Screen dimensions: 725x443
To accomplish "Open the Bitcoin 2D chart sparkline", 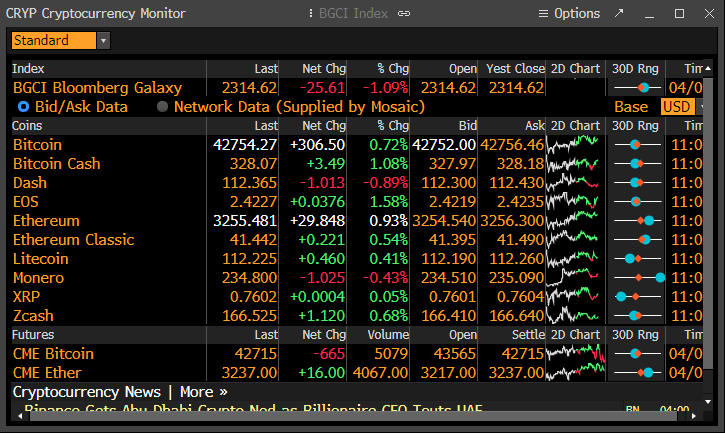I will click(x=577, y=145).
